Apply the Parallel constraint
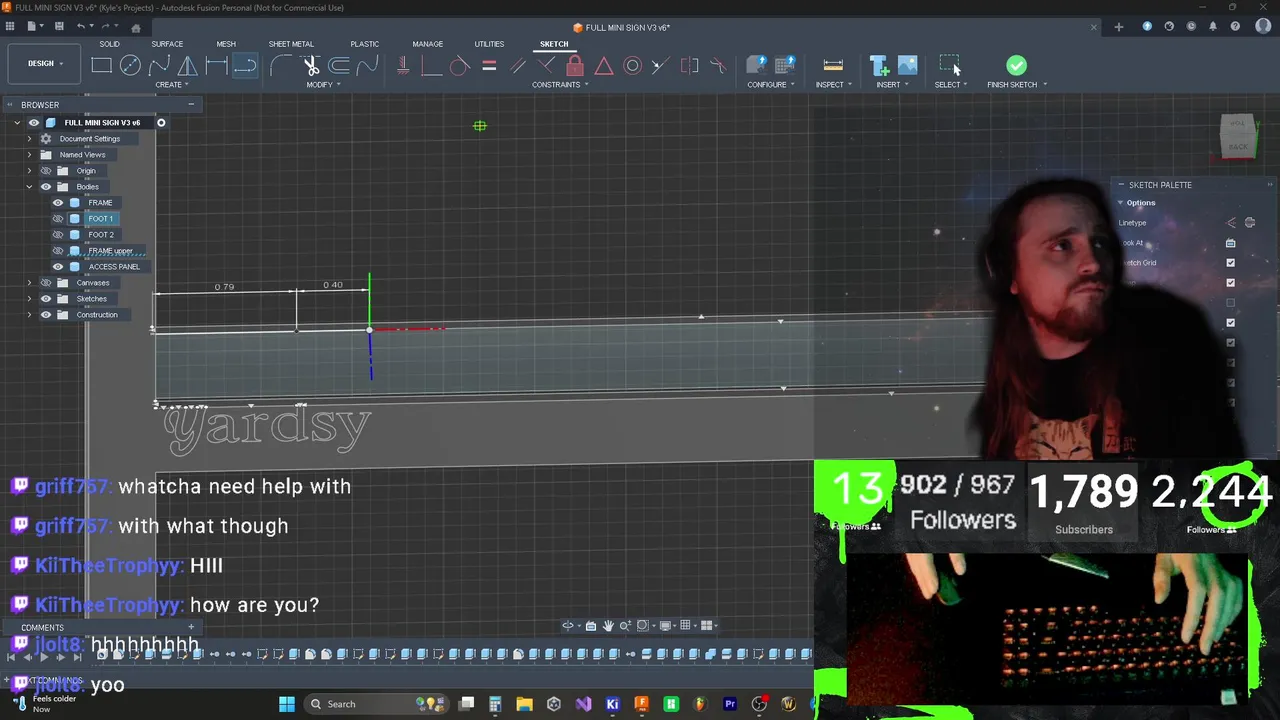This screenshot has height=720, width=1280. pyautogui.click(x=518, y=66)
